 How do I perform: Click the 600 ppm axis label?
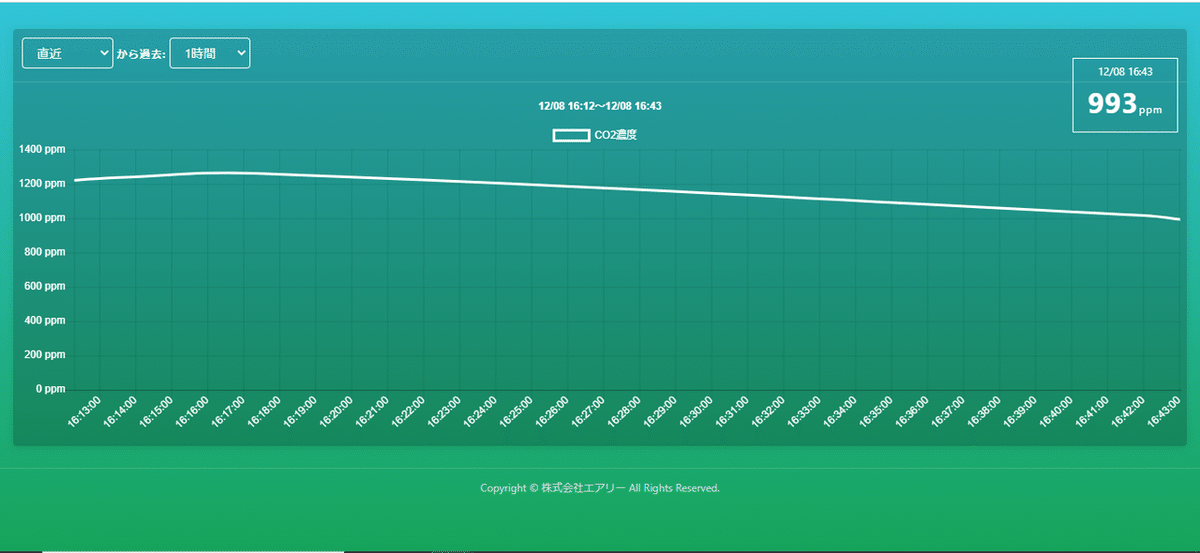pyautogui.click(x=46, y=286)
